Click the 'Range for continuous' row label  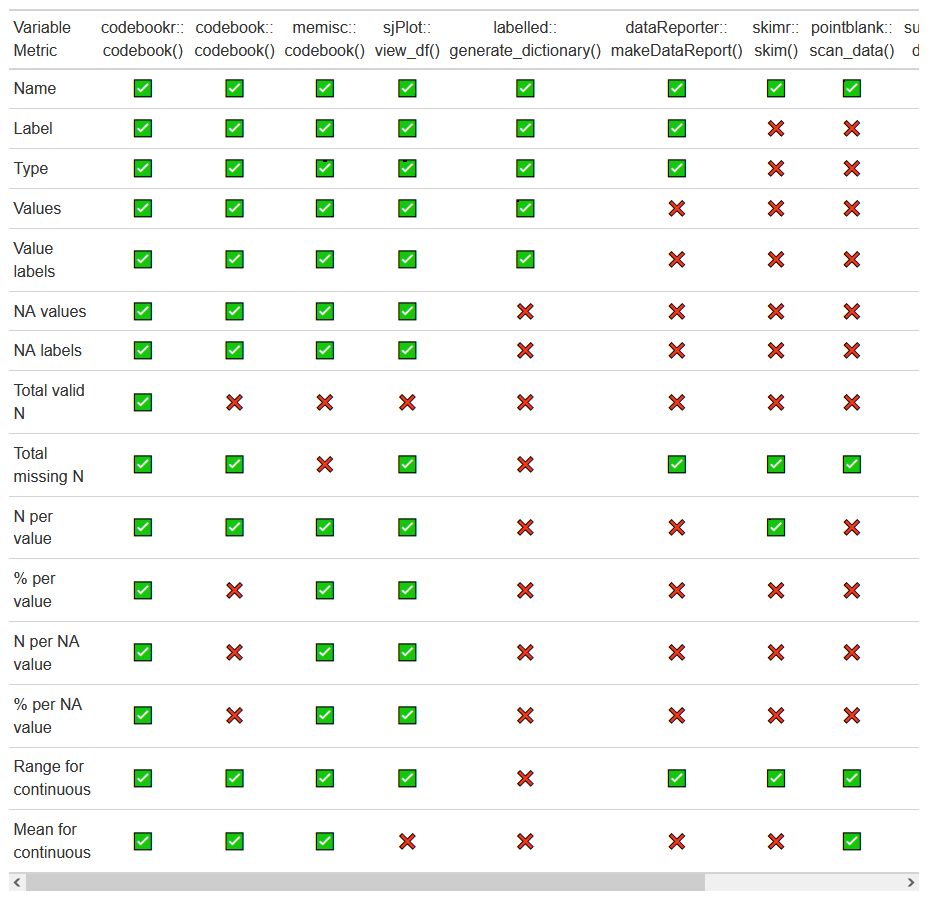pos(52,778)
